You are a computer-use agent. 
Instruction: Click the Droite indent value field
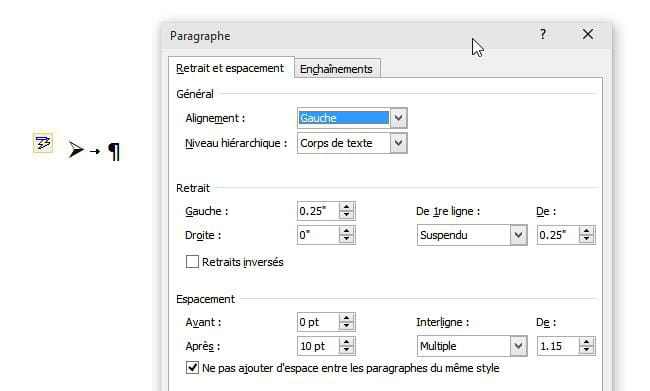(x=318, y=235)
